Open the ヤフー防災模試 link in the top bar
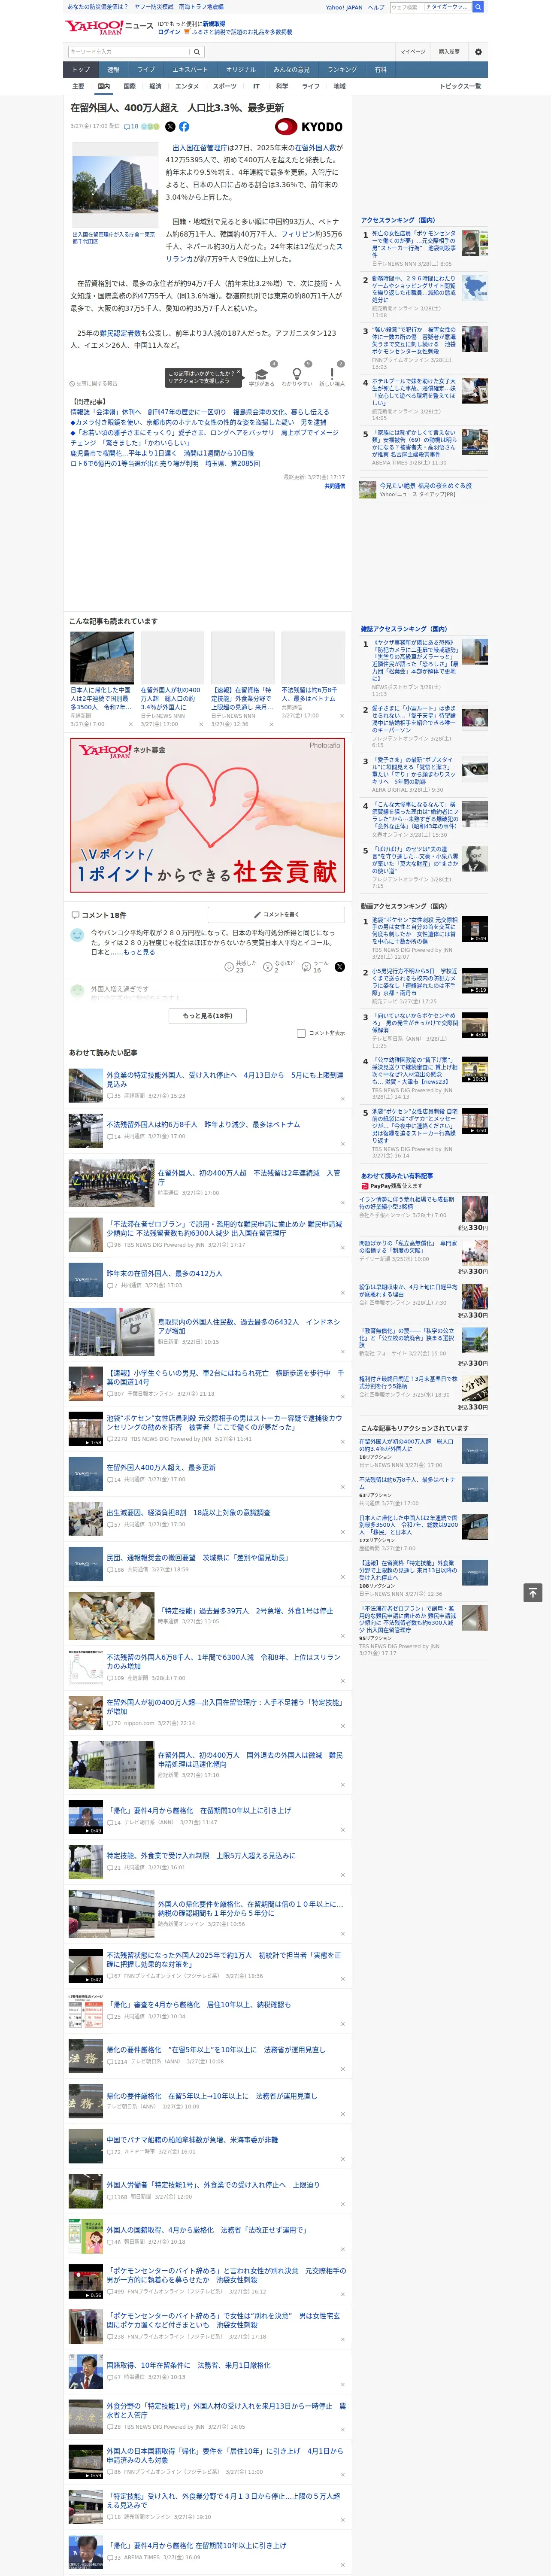The image size is (551, 2576). point(155,7)
